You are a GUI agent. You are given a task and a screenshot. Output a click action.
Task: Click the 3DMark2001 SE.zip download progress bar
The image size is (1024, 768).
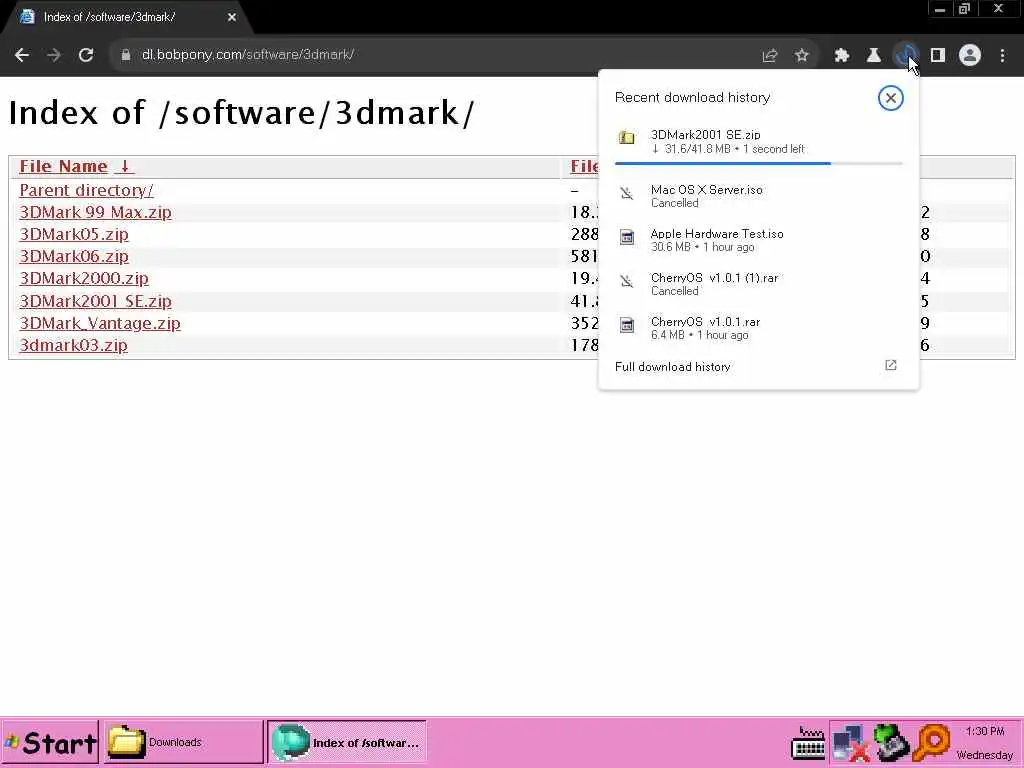759,163
